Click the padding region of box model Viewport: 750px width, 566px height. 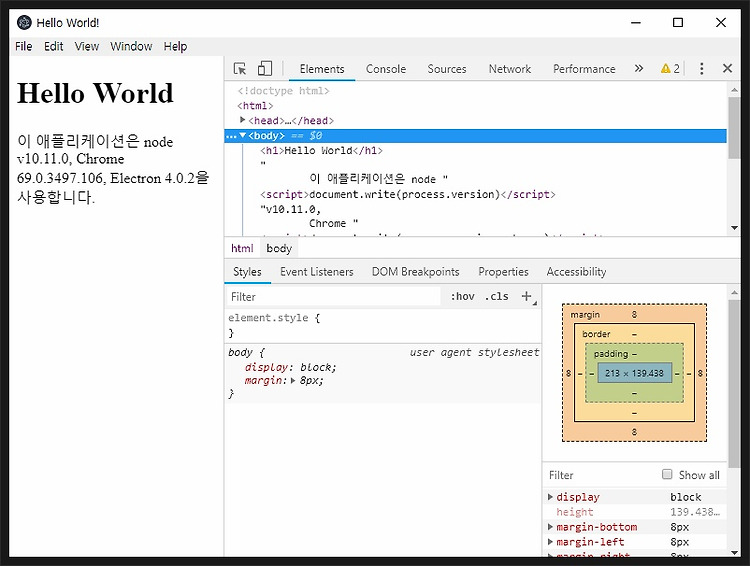(611, 354)
